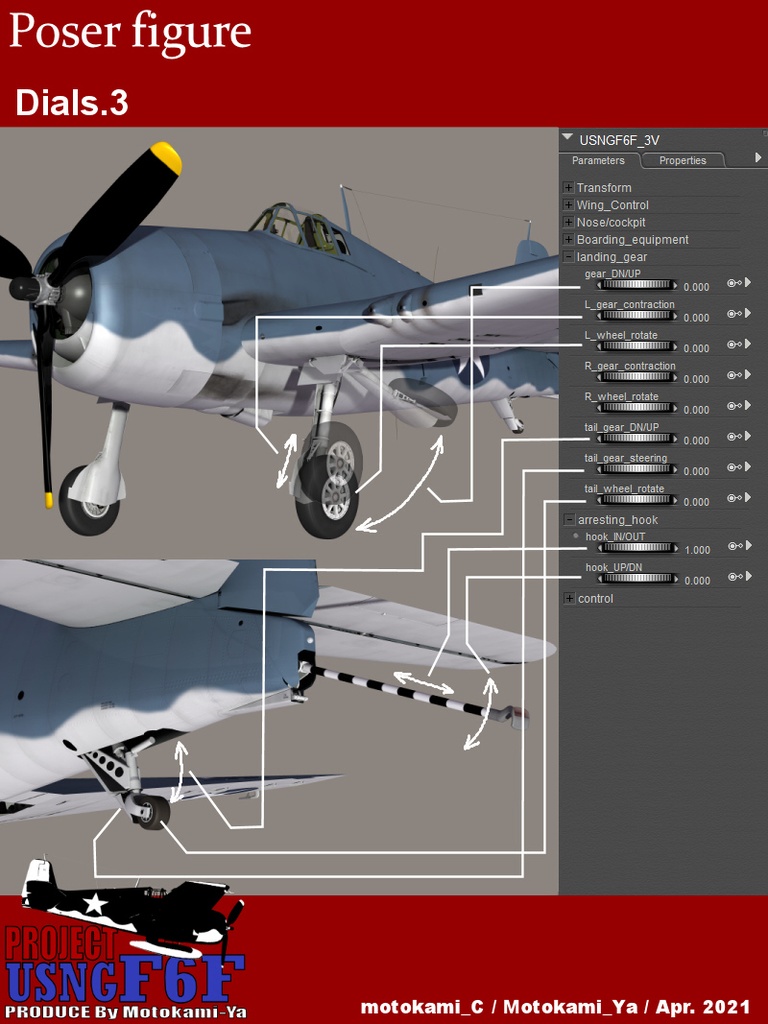The width and height of the screenshot is (768, 1024).
Task: Click the gear_DN/UP value field 0.000
Action: pos(696,287)
